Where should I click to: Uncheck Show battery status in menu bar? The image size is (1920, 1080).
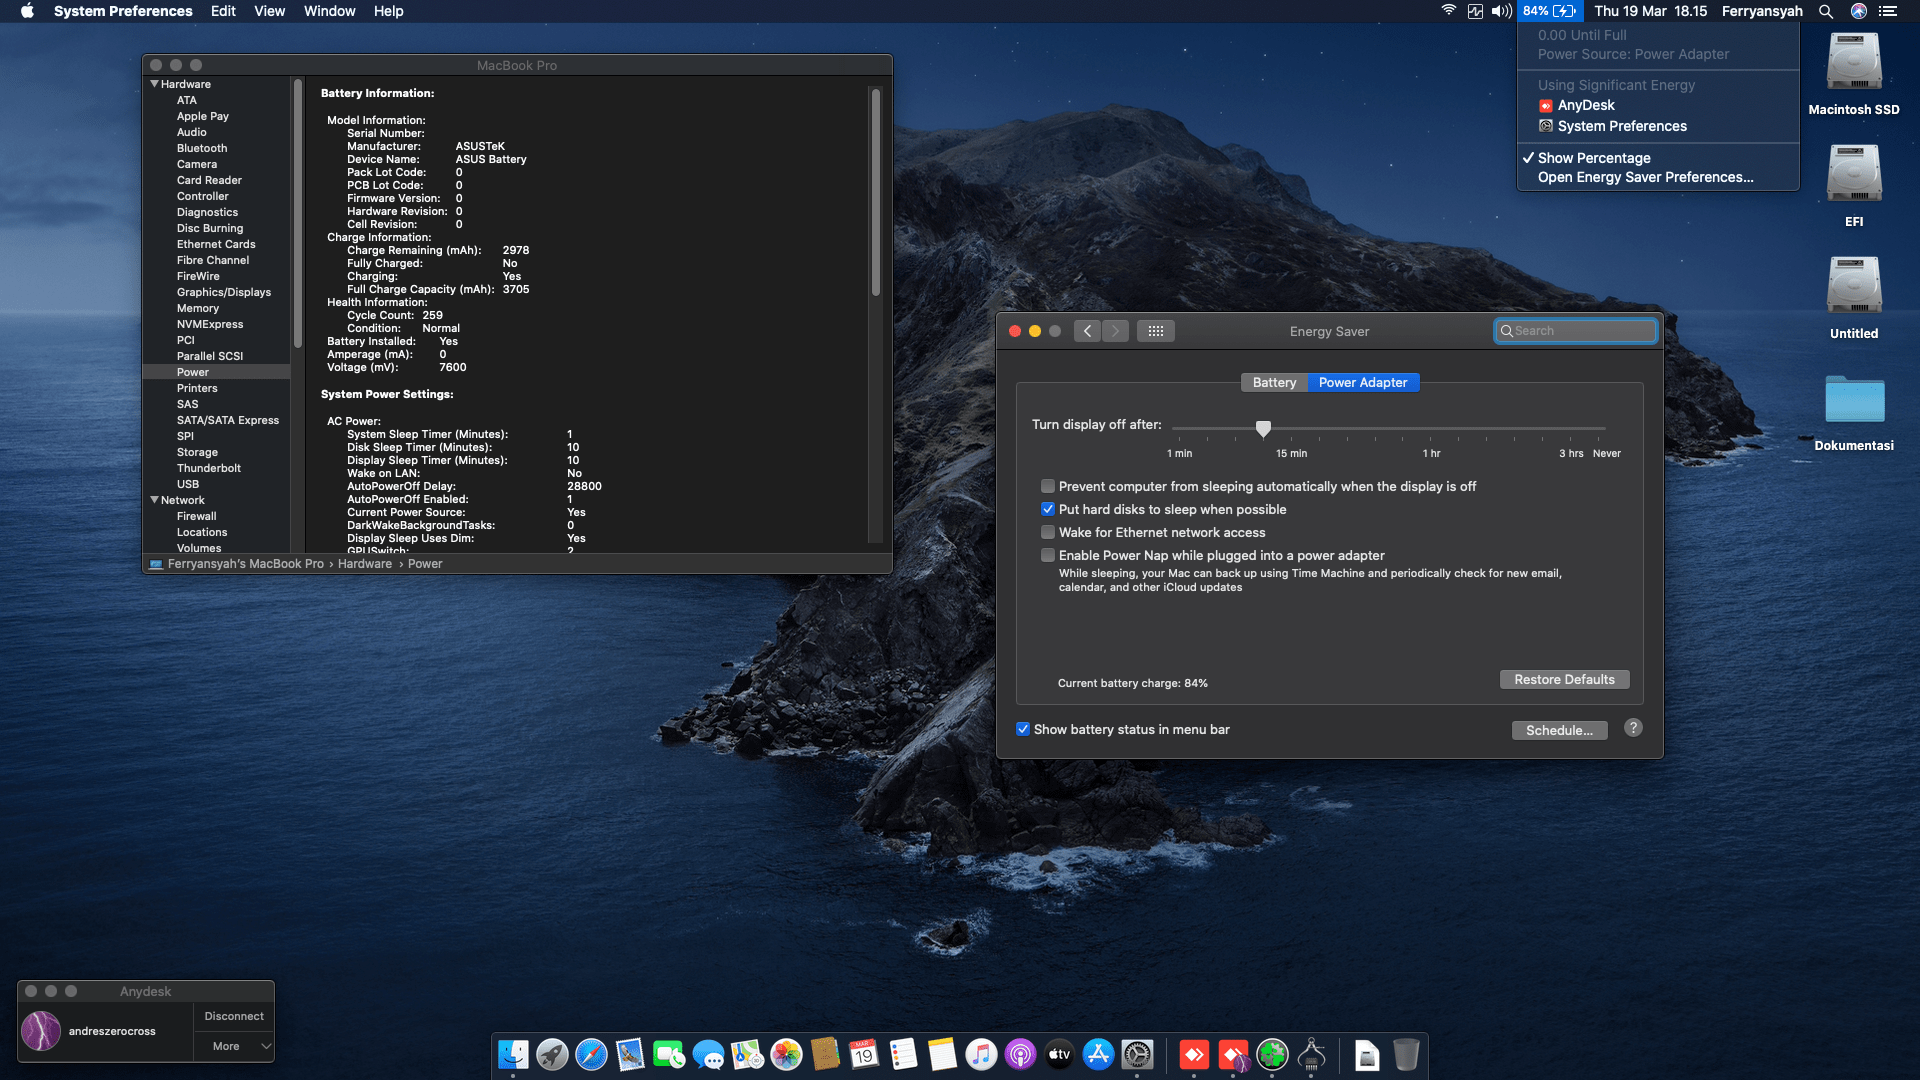1023,729
